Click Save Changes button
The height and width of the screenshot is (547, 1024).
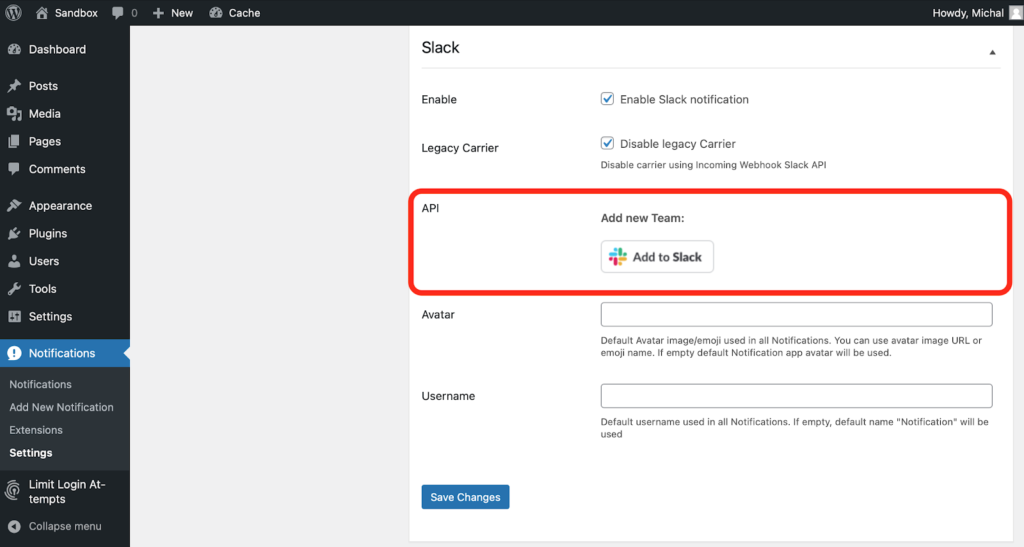tap(465, 497)
